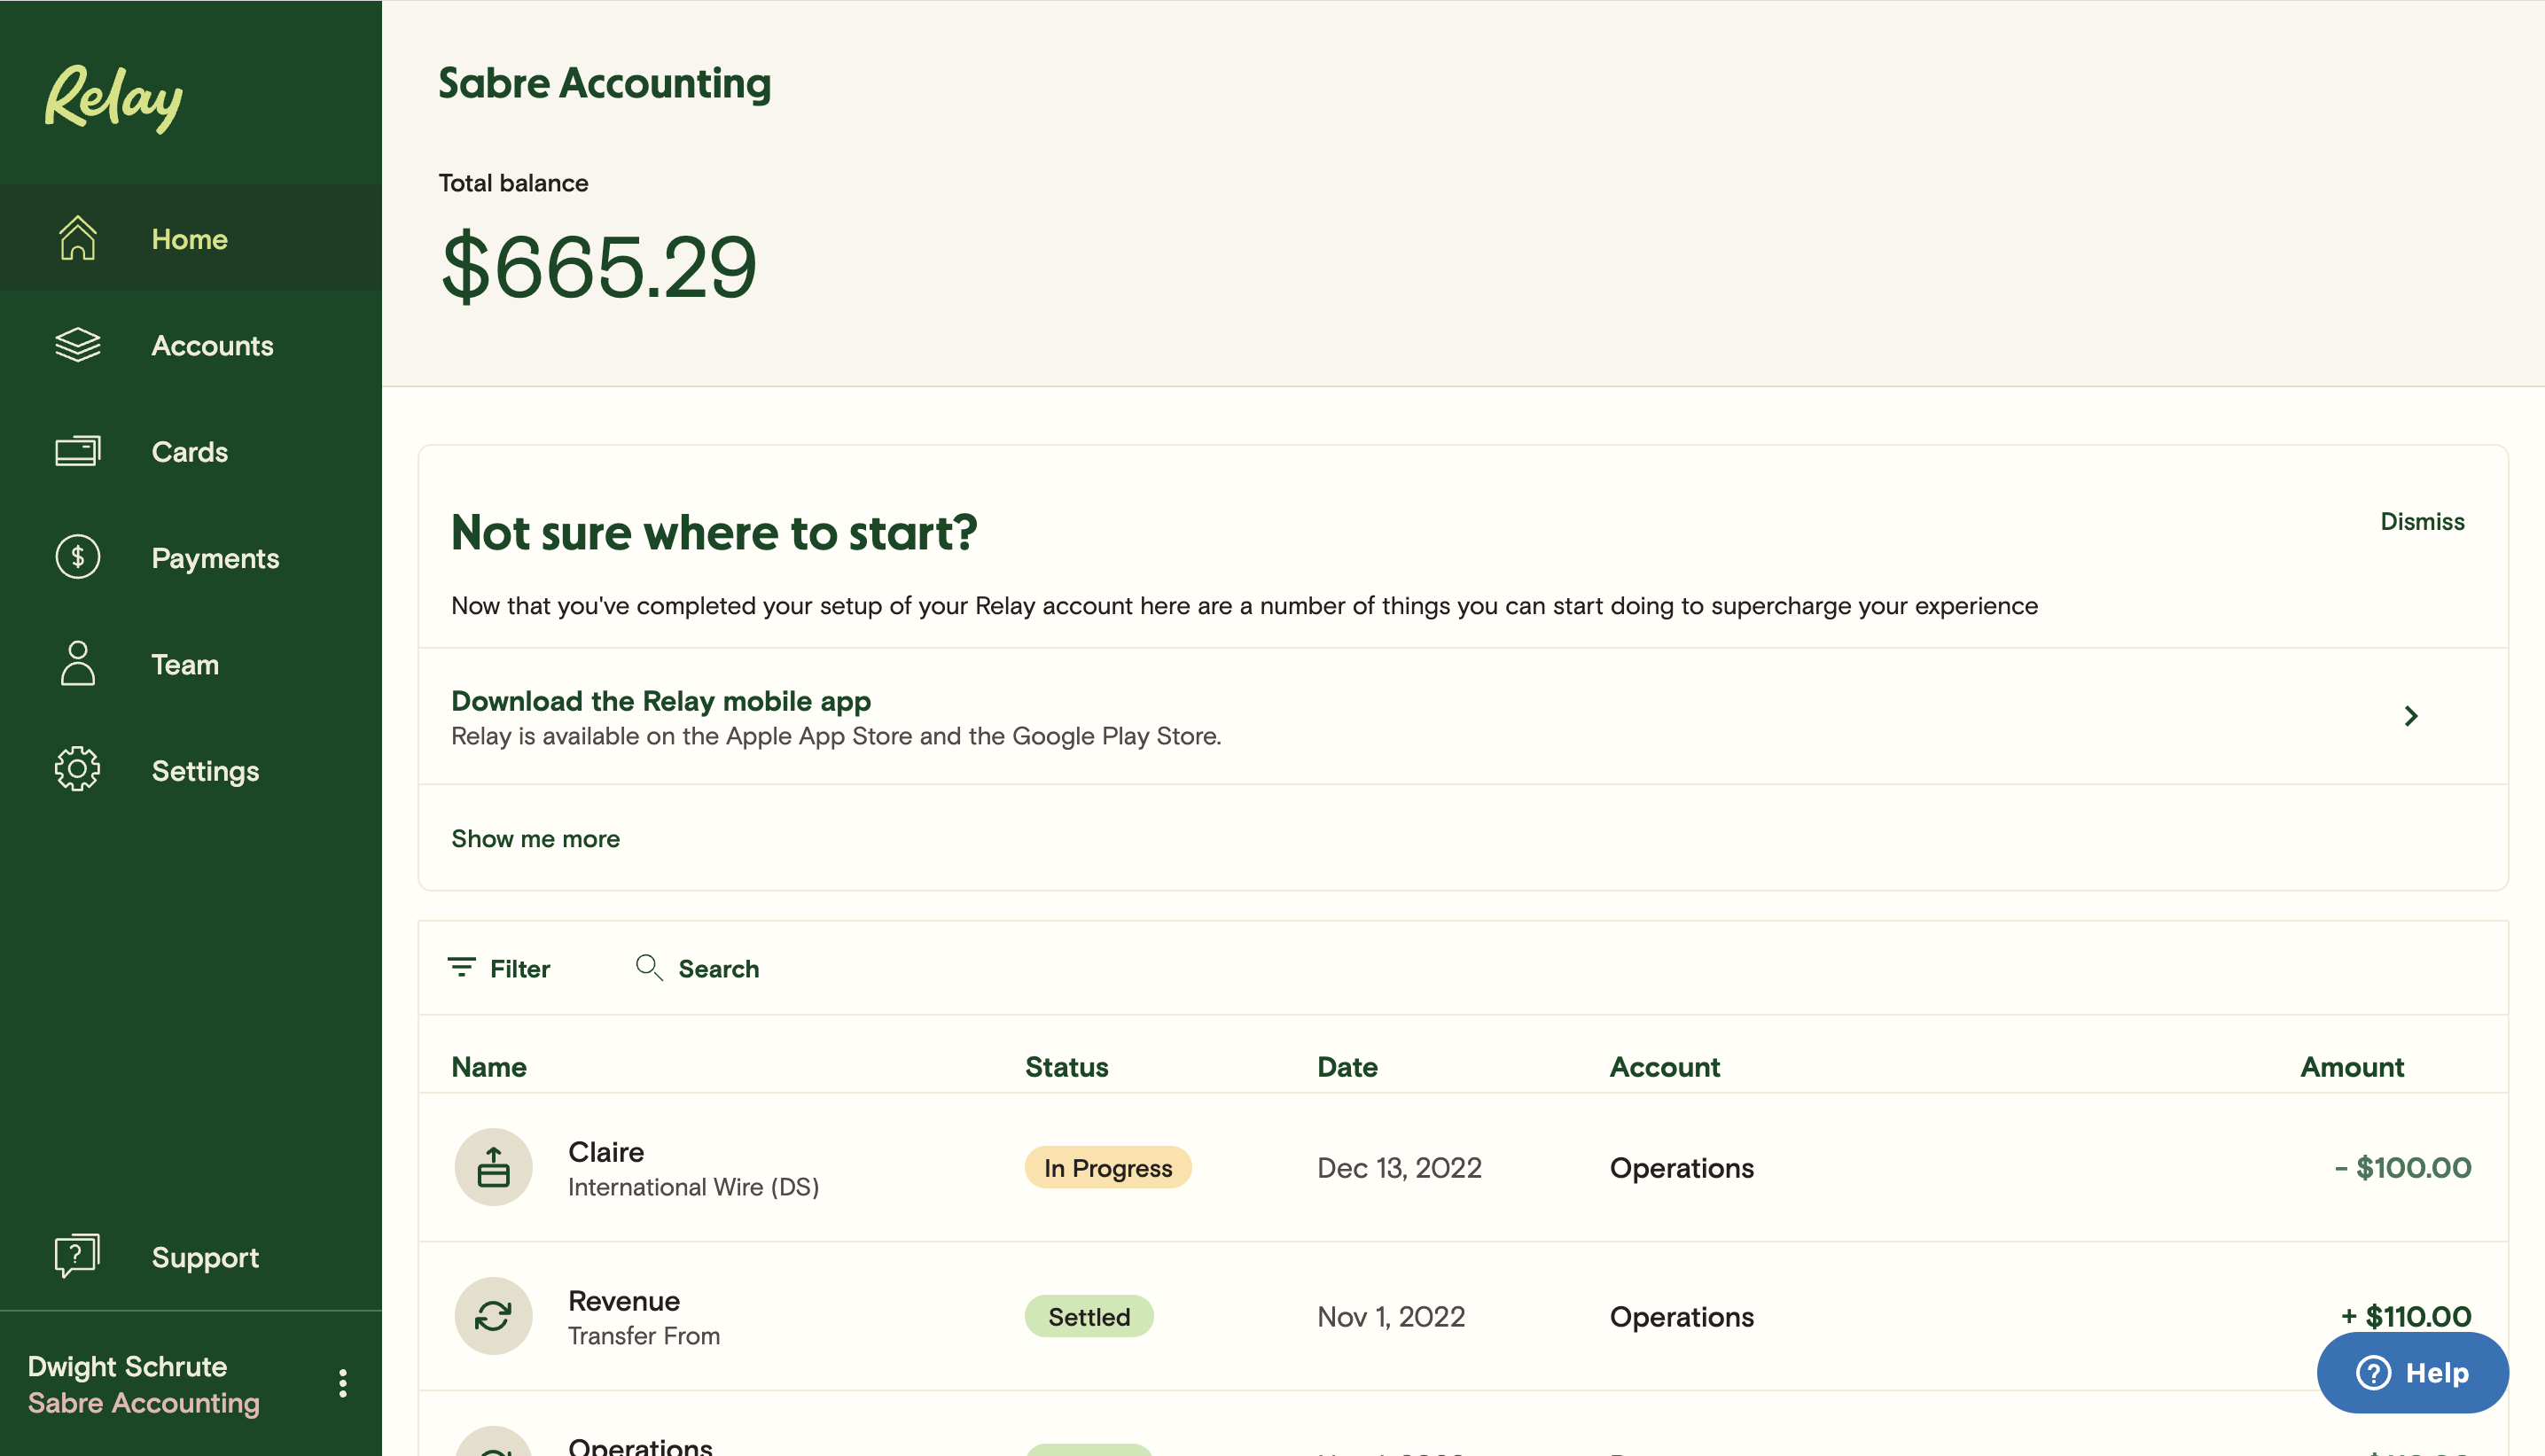Click the Support chat icon
The width and height of the screenshot is (2545, 1456).
tap(77, 1256)
